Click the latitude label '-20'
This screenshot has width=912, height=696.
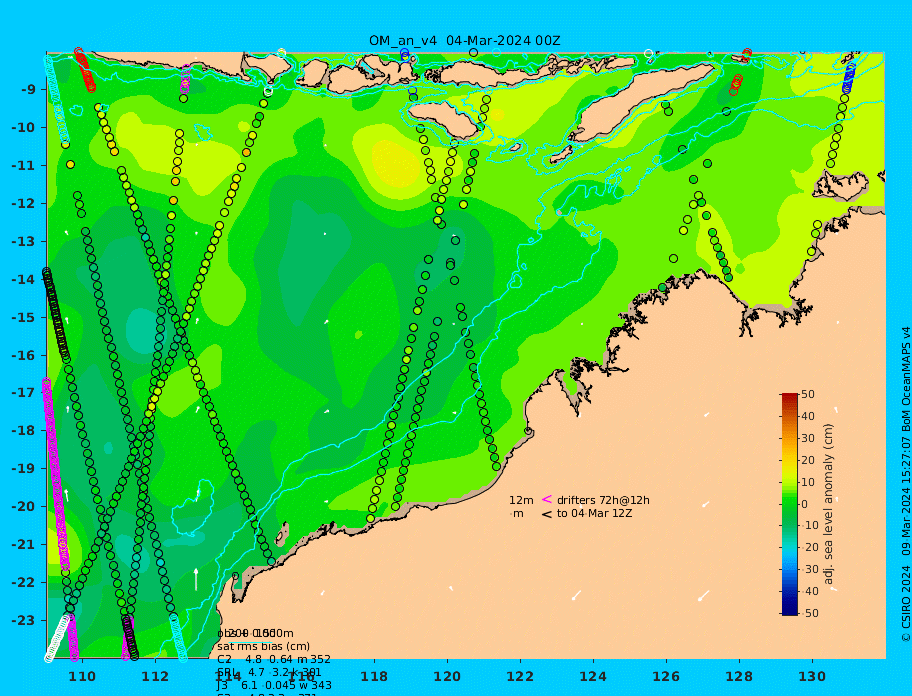(23, 506)
